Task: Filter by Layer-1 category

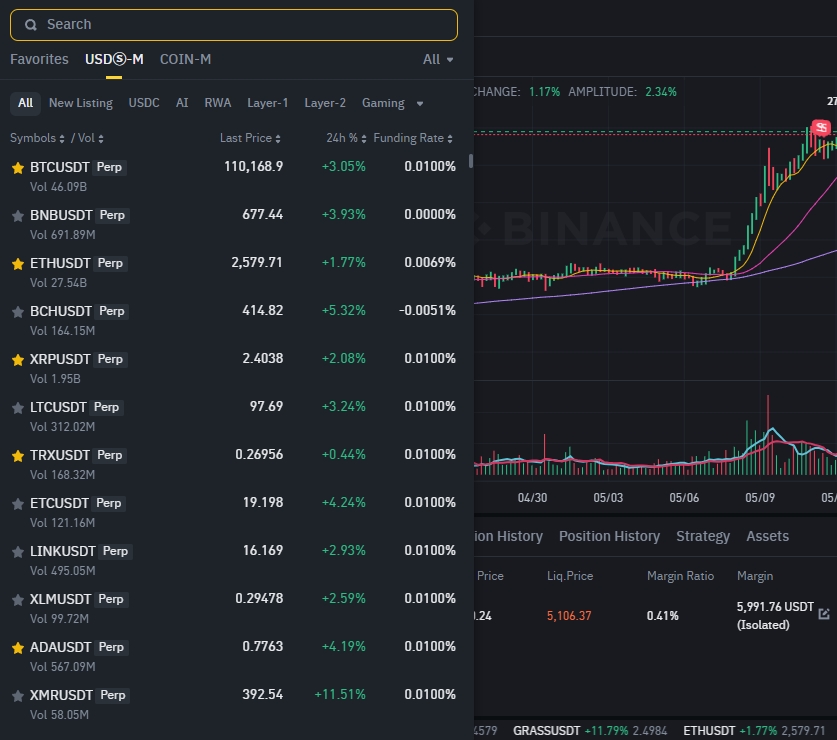Action: tap(267, 103)
